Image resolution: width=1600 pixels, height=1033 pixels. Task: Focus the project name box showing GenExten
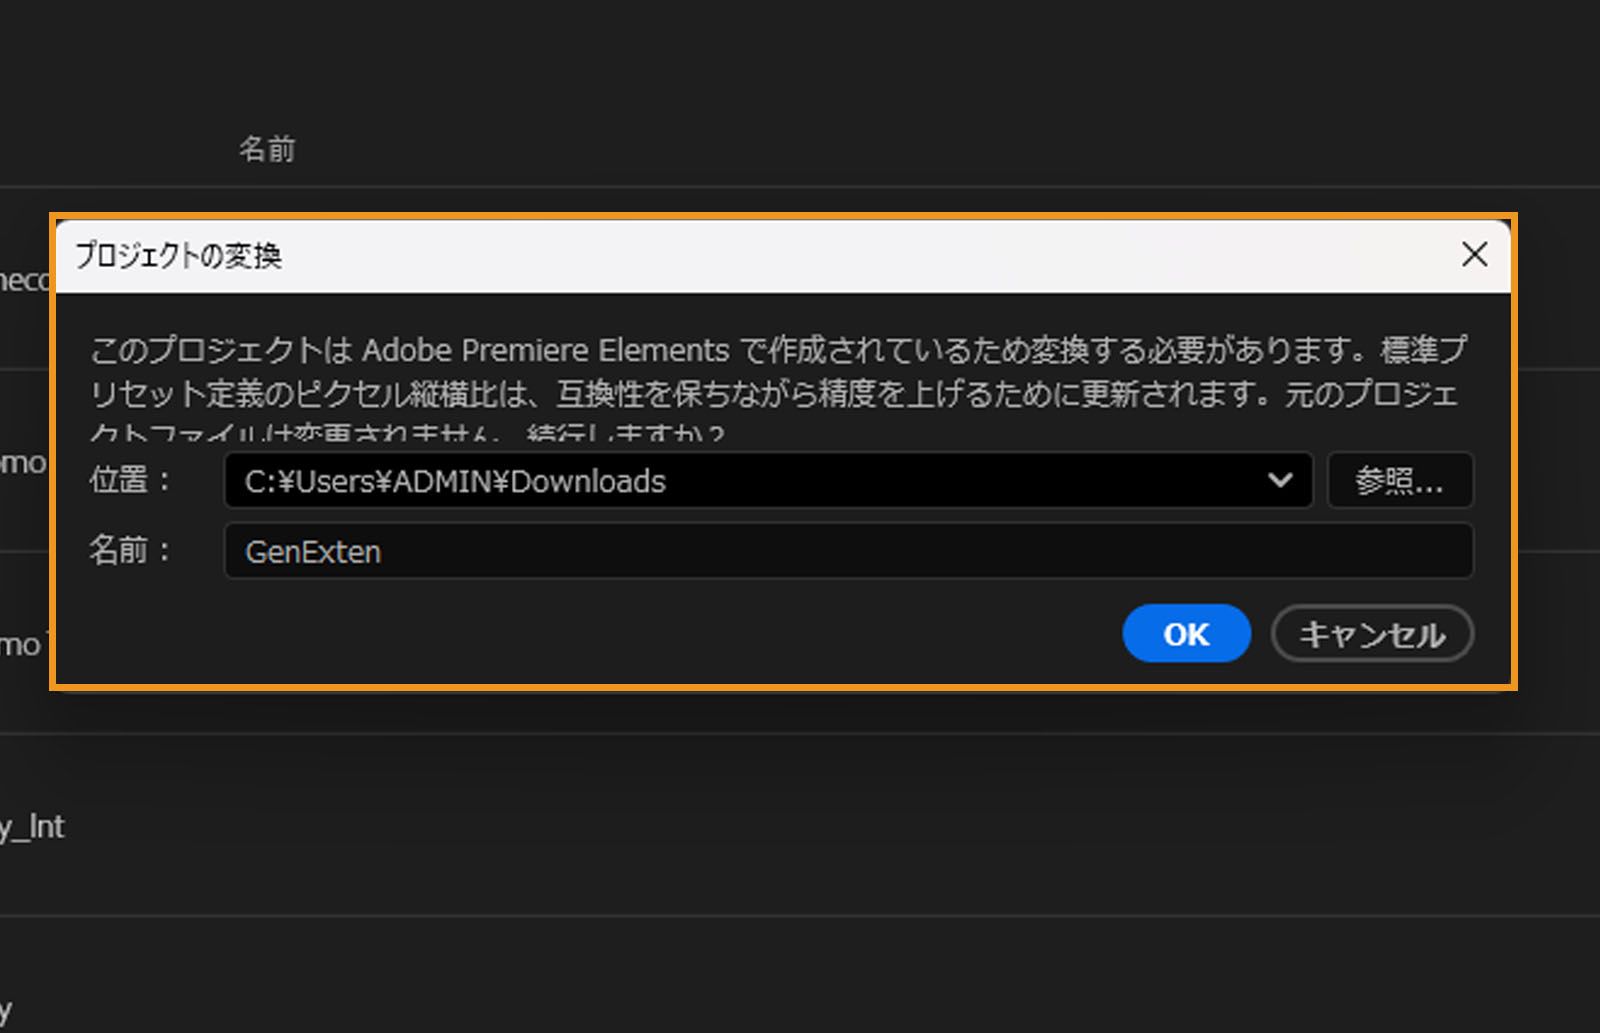700,551
